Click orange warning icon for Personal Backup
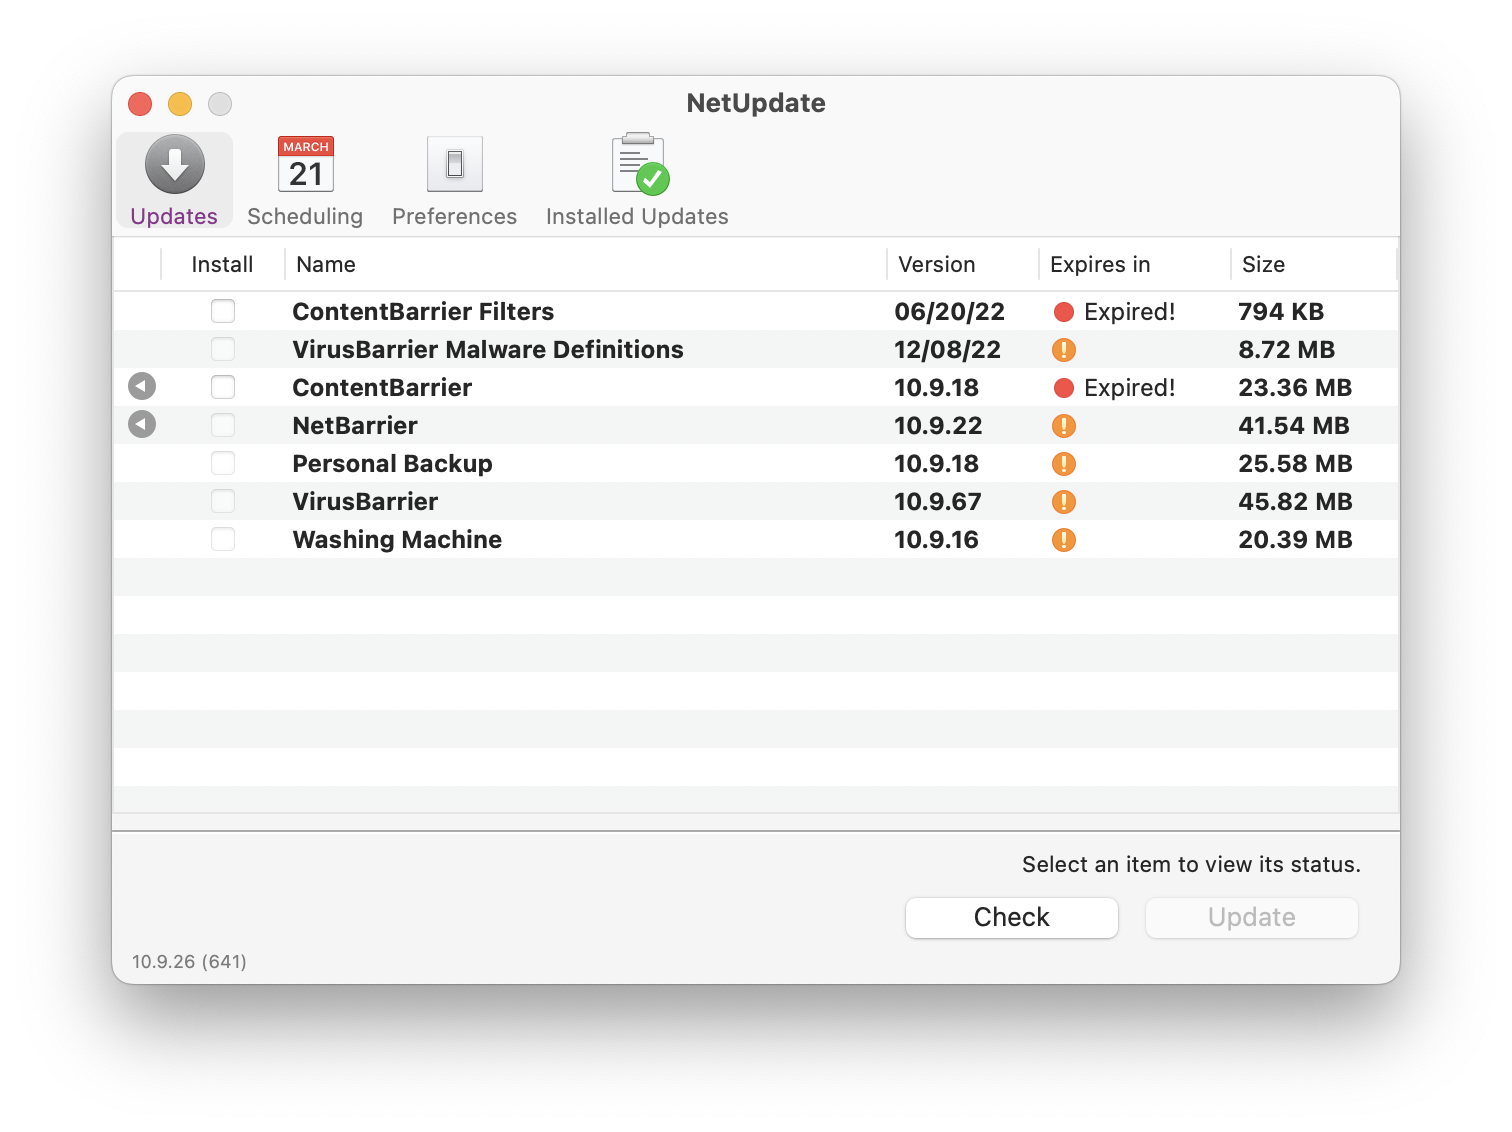 tap(1064, 464)
